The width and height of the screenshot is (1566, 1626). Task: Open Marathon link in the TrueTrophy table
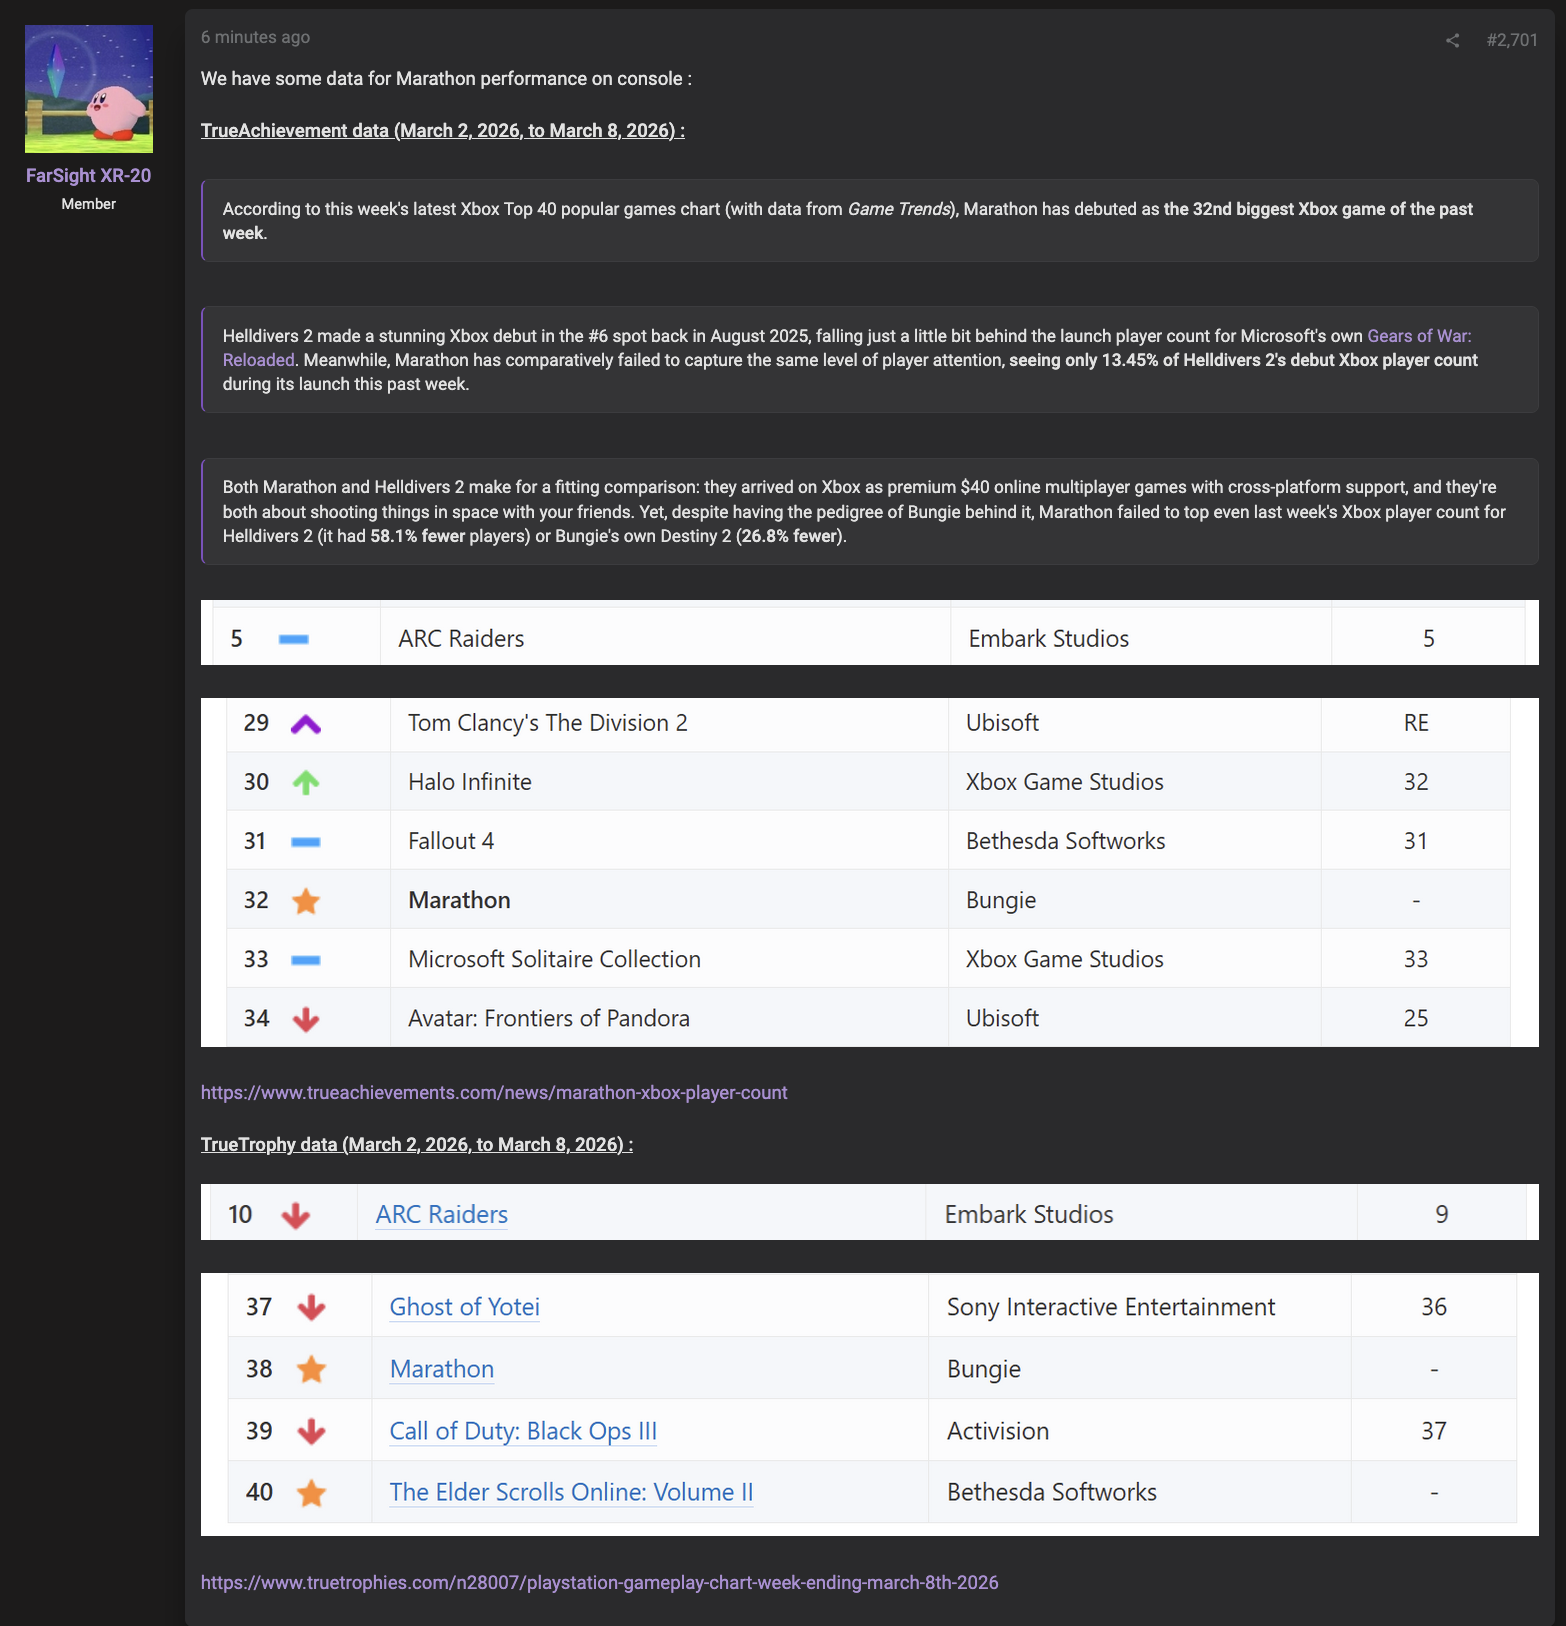tap(442, 1369)
